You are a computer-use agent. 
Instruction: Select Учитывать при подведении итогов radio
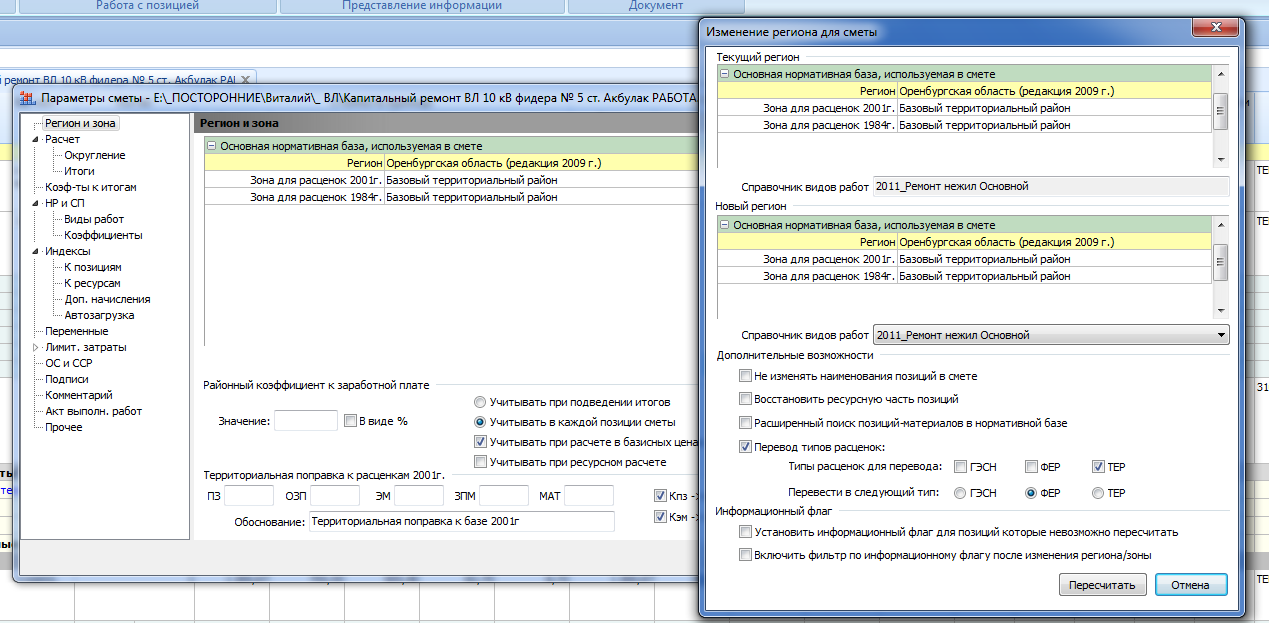pyautogui.click(x=481, y=402)
